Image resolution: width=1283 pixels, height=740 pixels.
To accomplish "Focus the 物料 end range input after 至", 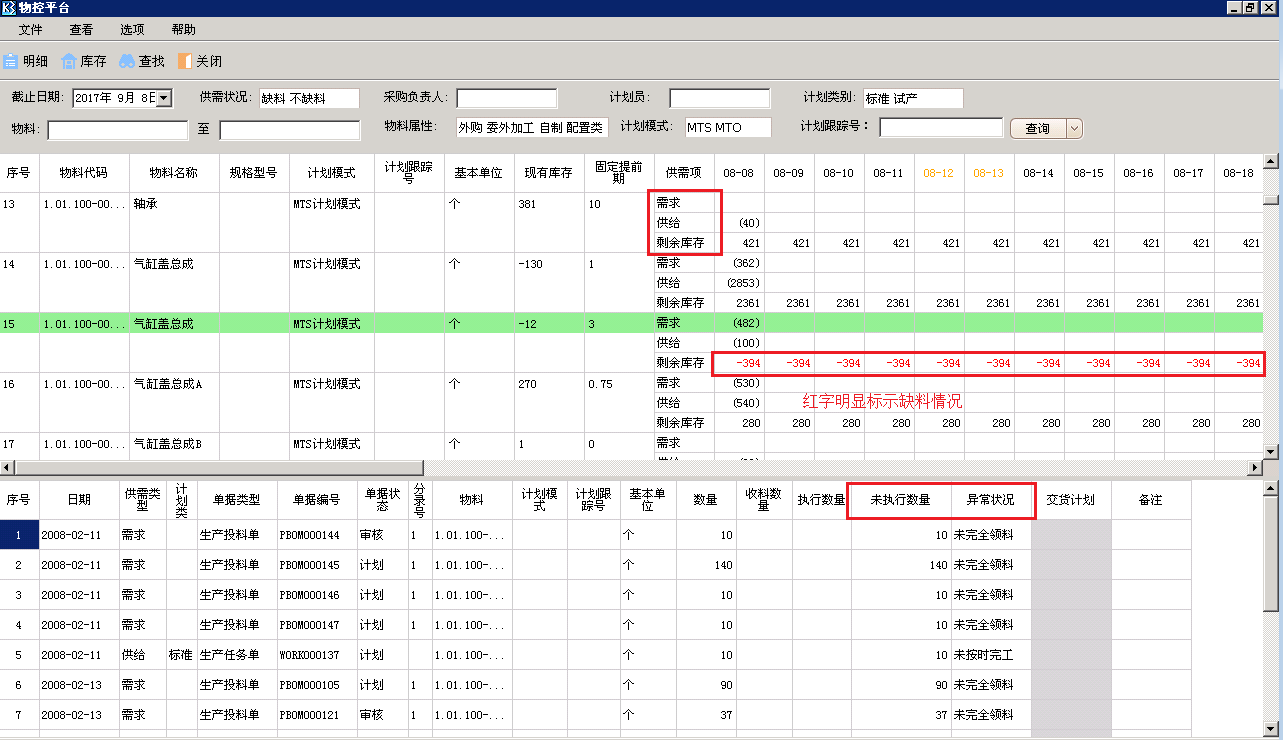I will pyautogui.click(x=290, y=130).
